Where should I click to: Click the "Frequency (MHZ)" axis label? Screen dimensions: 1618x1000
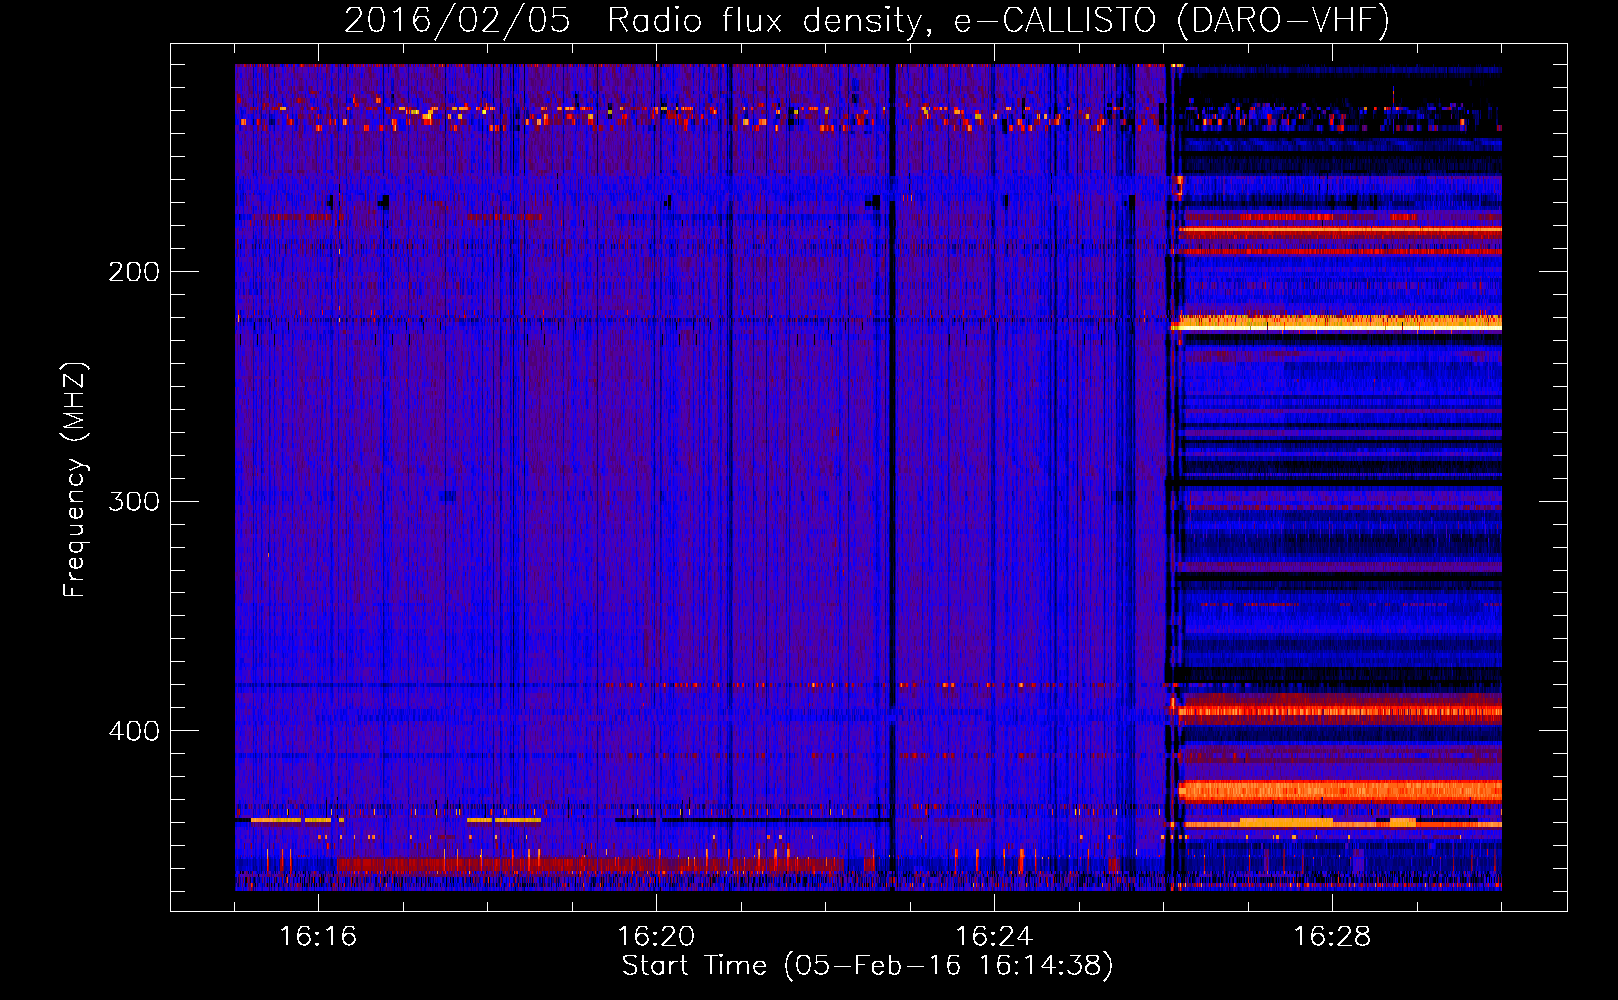click(74, 480)
